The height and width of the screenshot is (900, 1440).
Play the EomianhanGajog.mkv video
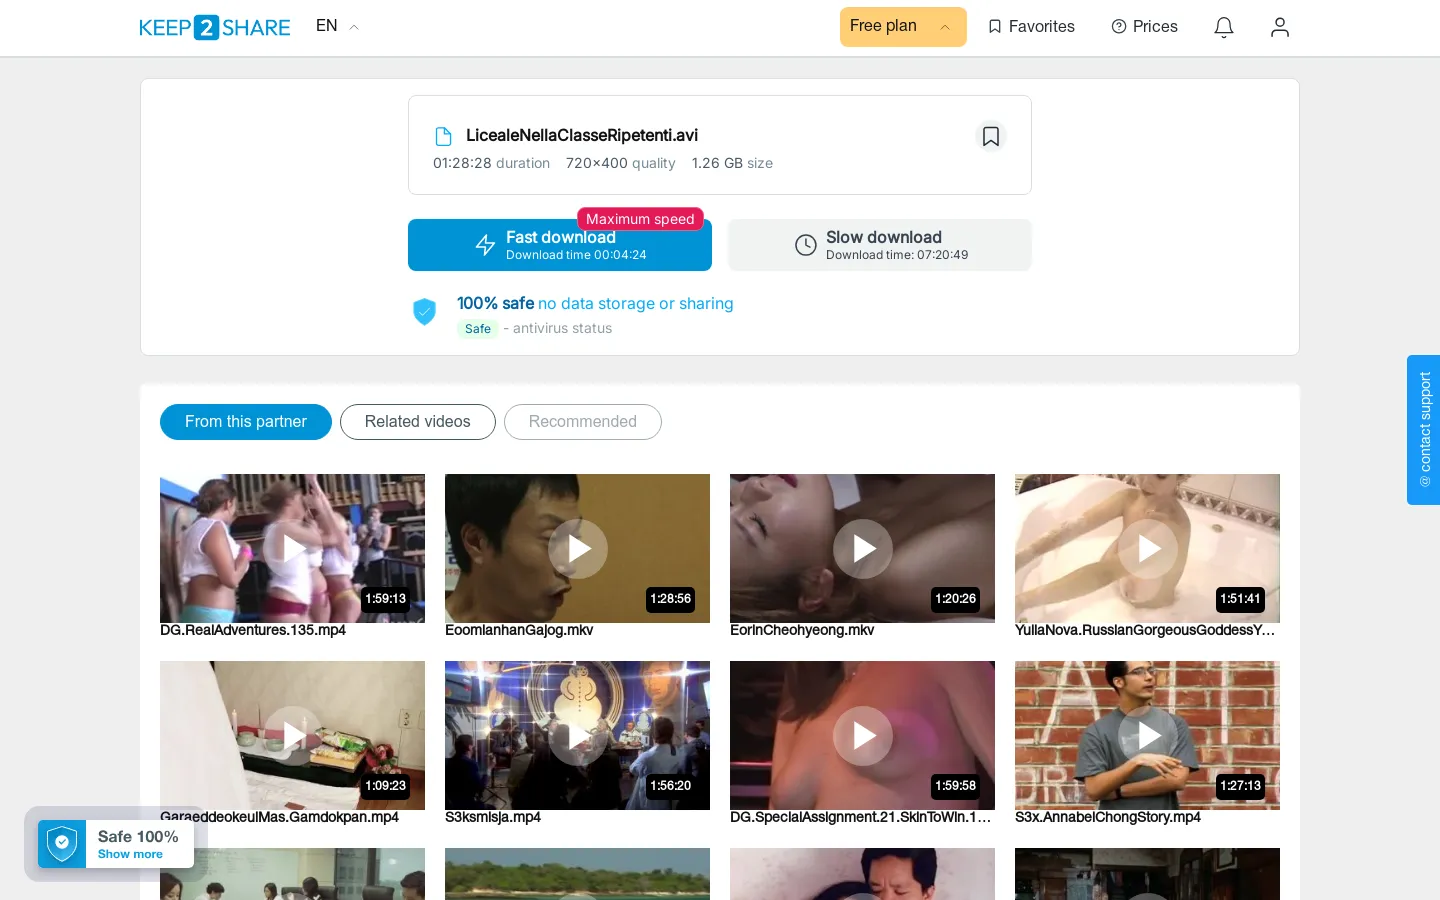pyautogui.click(x=577, y=548)
